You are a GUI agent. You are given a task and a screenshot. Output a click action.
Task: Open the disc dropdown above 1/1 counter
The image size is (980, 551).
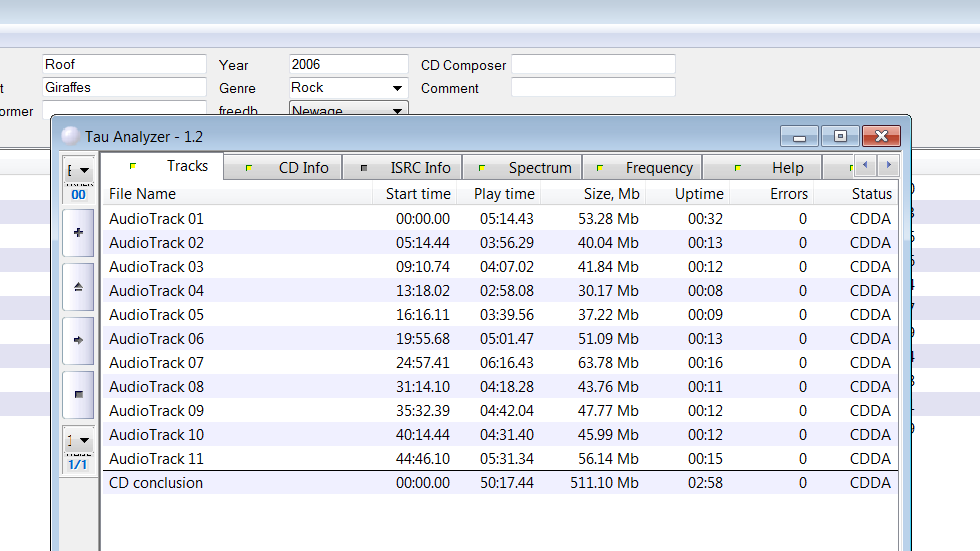point(79,440)
